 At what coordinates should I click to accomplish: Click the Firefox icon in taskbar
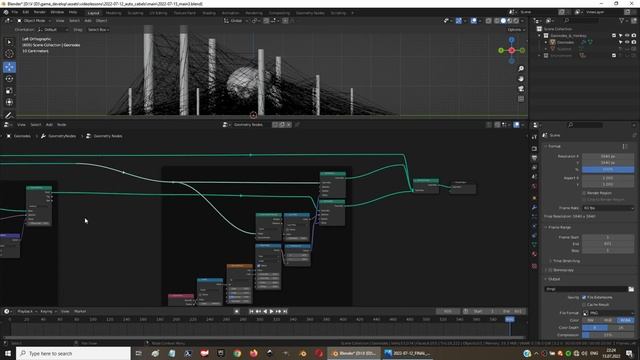[x=253, y=353]
